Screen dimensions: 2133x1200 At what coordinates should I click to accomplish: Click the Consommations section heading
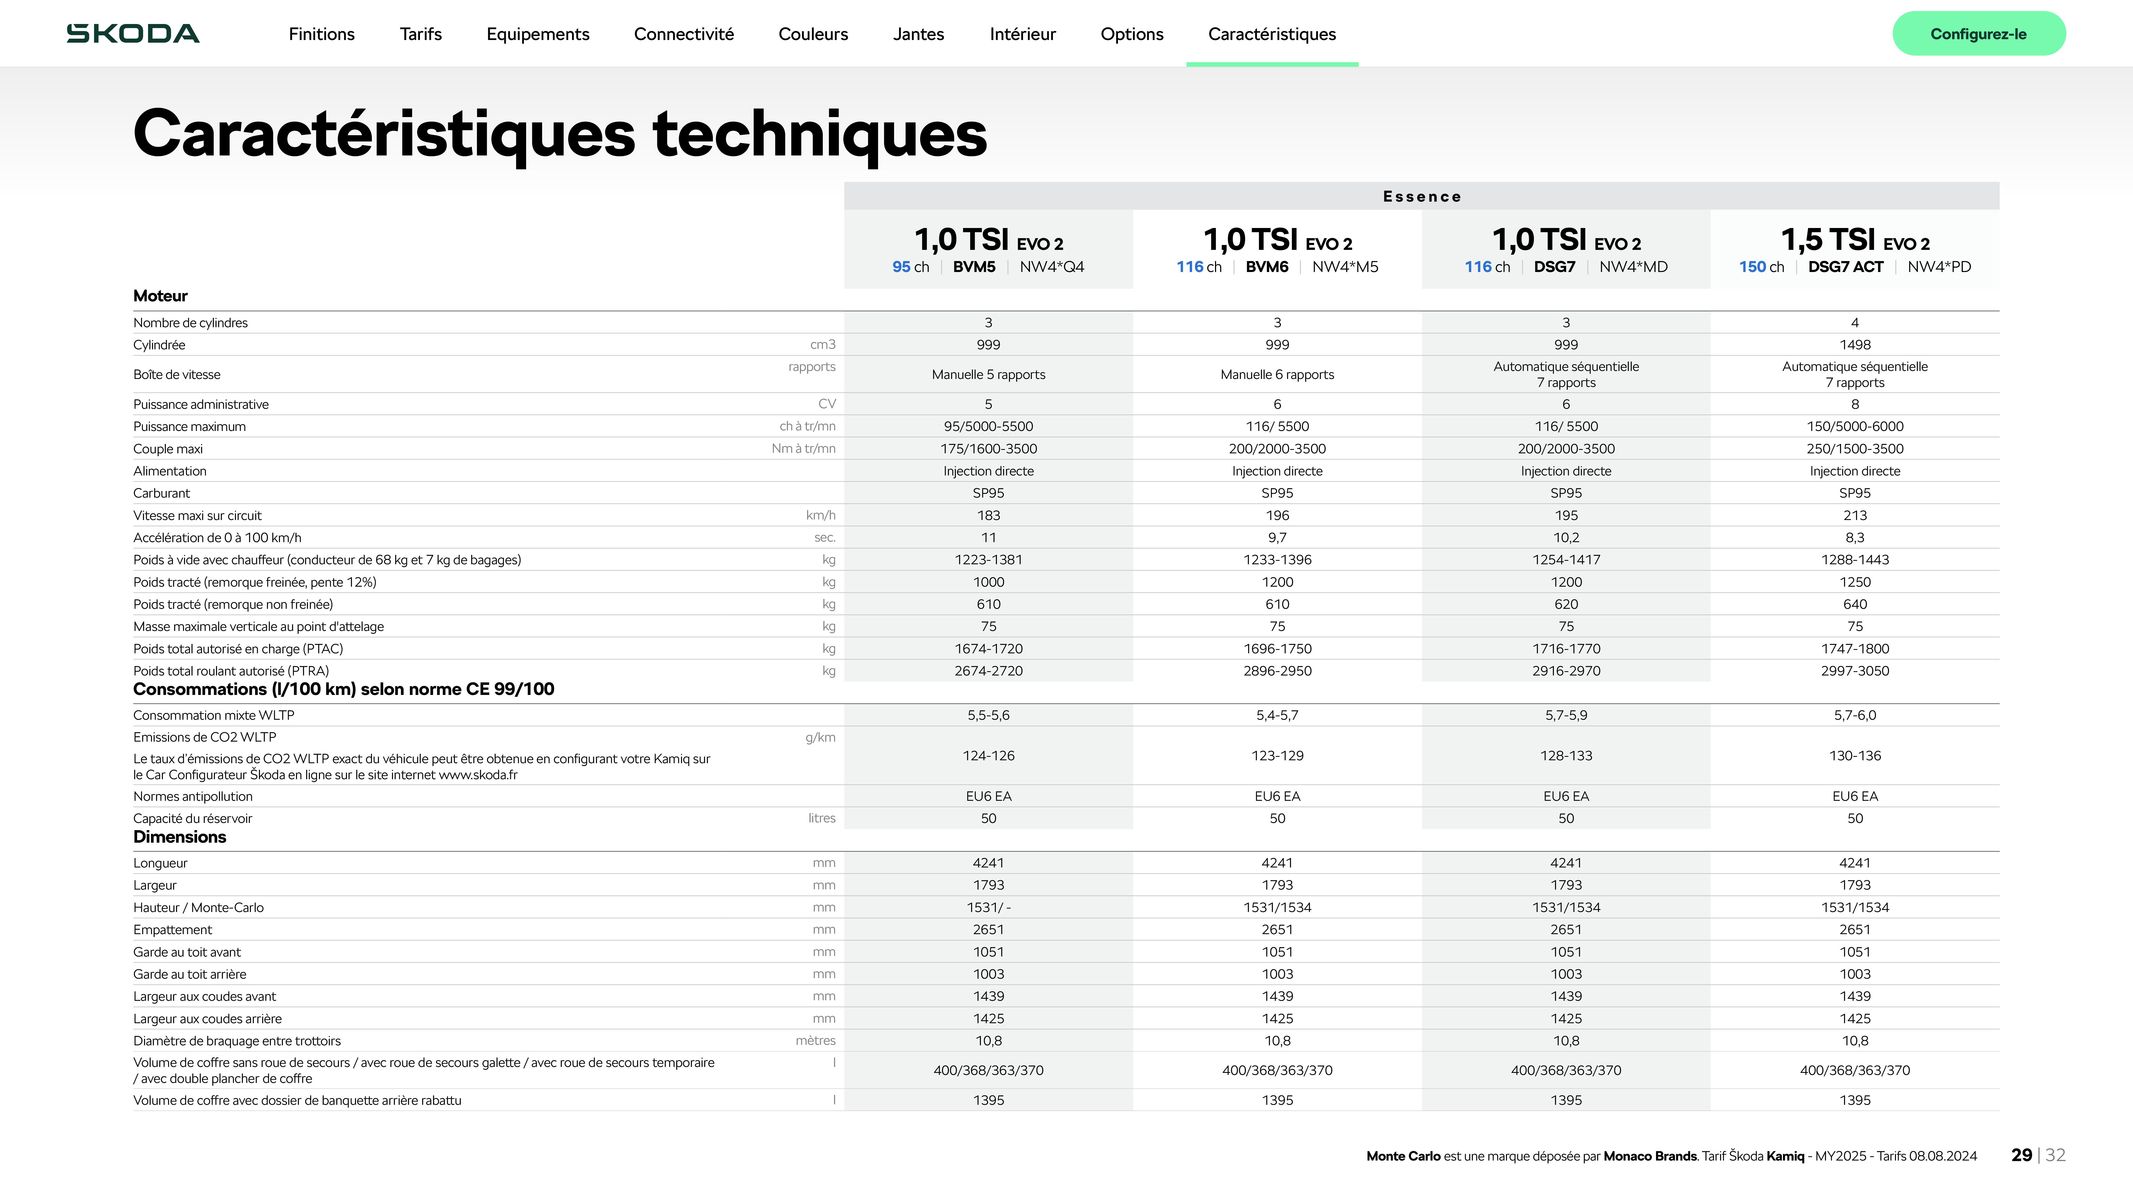coord(343,689)
